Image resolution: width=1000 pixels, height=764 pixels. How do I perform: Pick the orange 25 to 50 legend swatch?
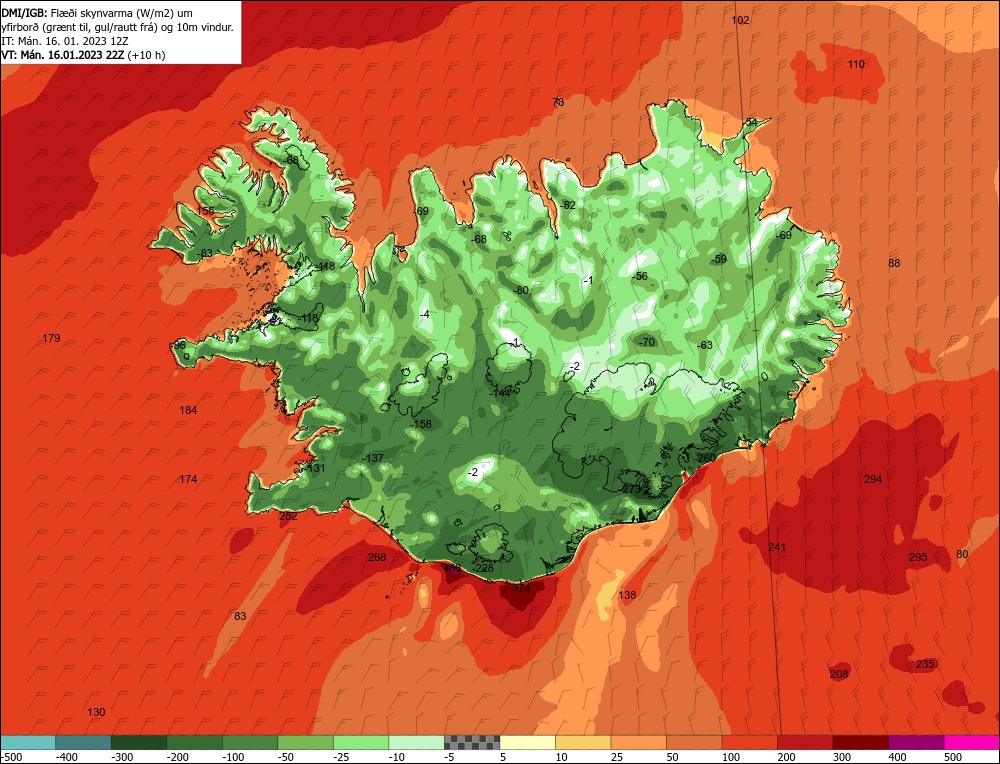point(638,742)
